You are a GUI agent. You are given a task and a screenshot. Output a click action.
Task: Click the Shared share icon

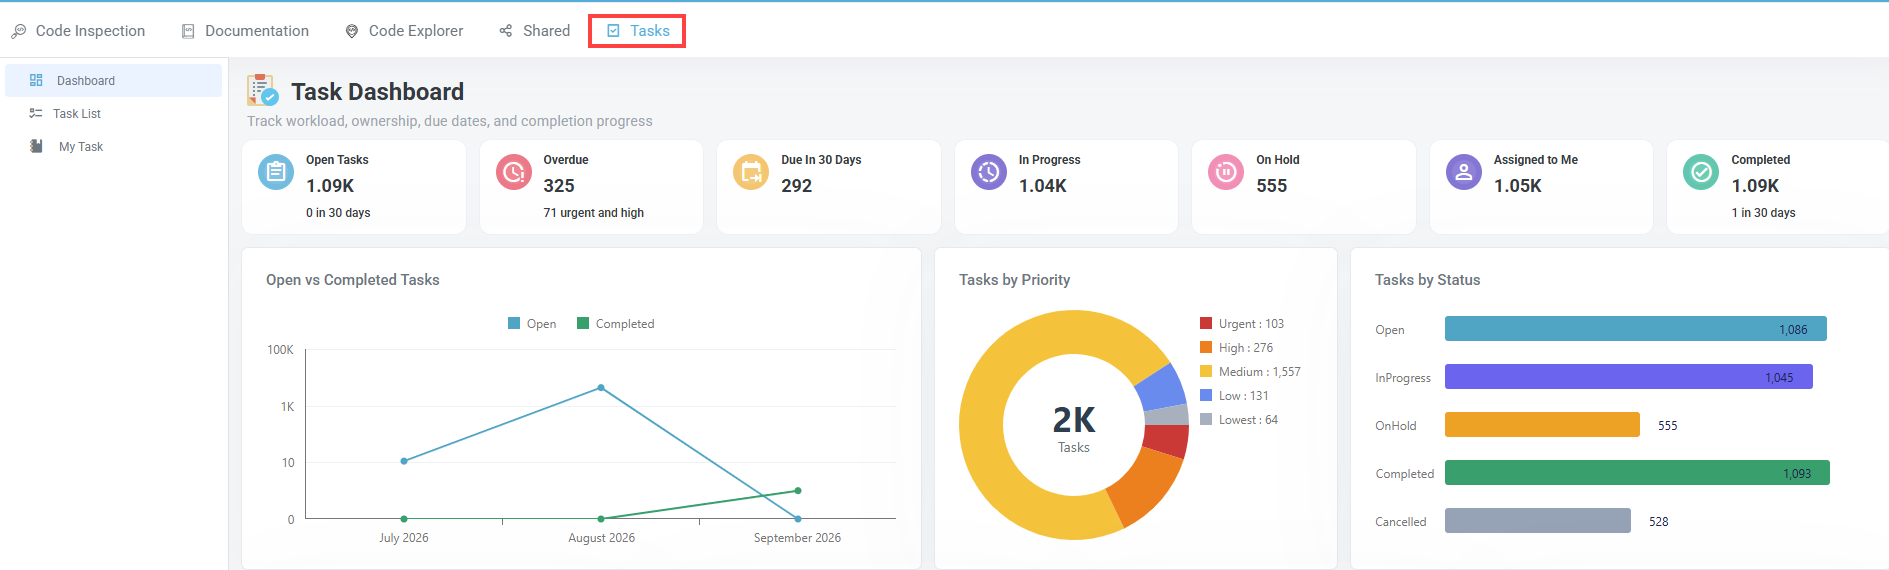click(x=506, y=31)
